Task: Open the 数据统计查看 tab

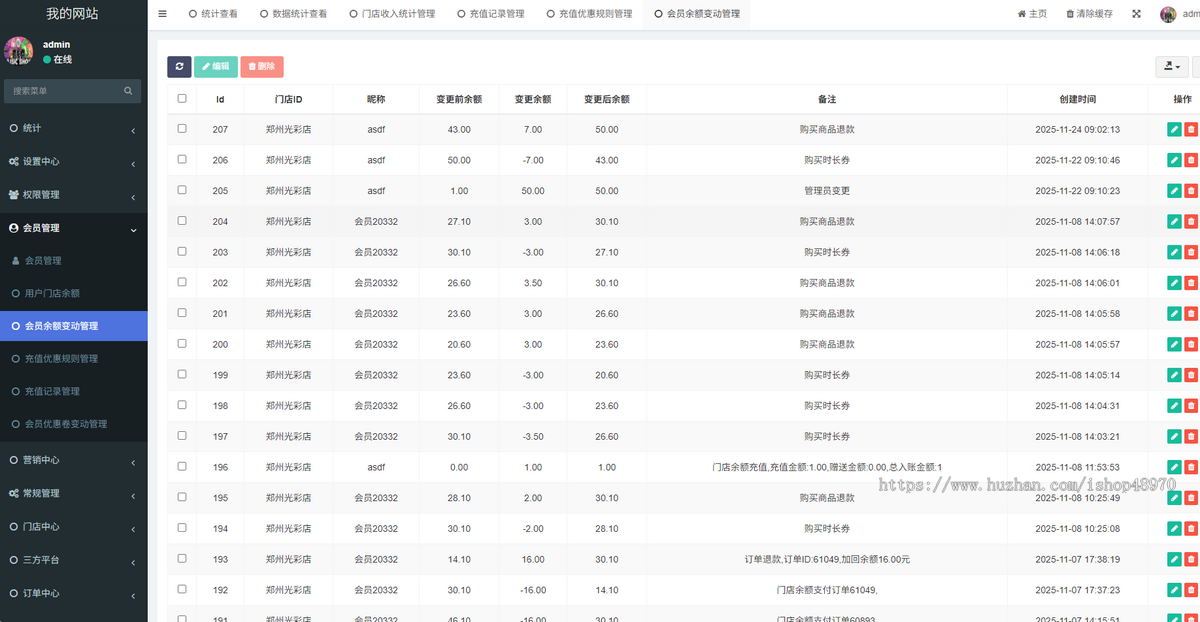Action: coord(300,14)
